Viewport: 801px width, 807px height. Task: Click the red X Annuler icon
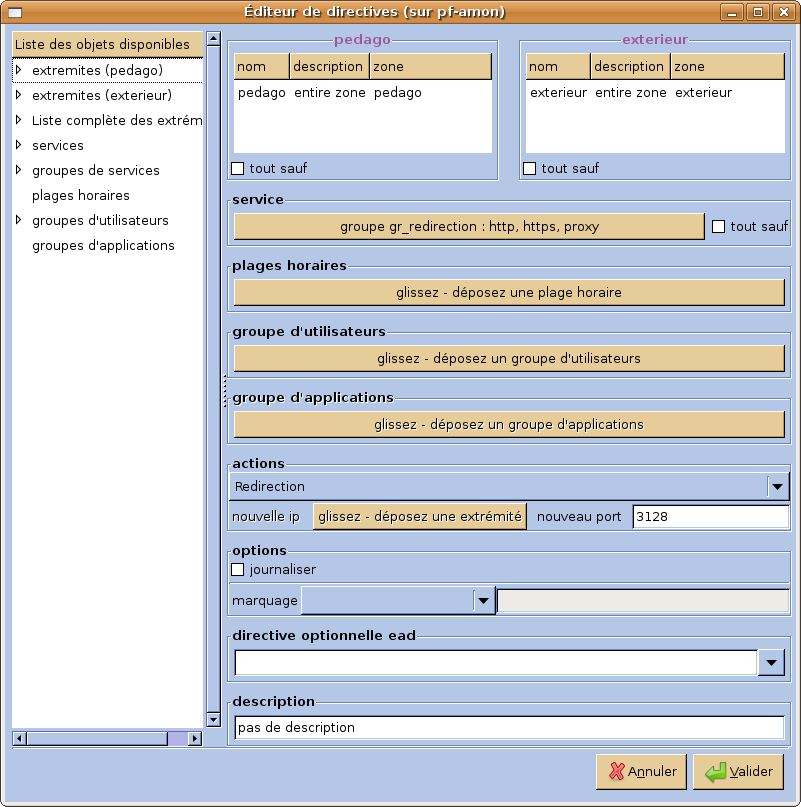(x=616, y=771)
